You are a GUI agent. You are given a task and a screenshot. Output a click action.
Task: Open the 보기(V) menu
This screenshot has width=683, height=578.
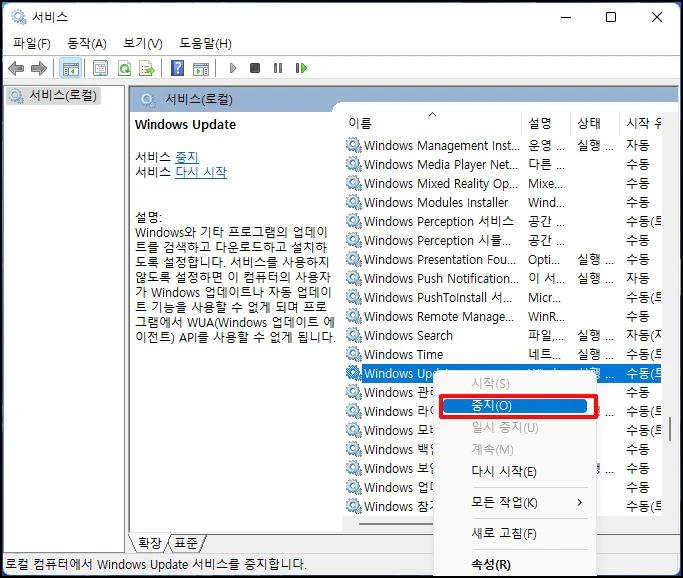pos(143,44)
